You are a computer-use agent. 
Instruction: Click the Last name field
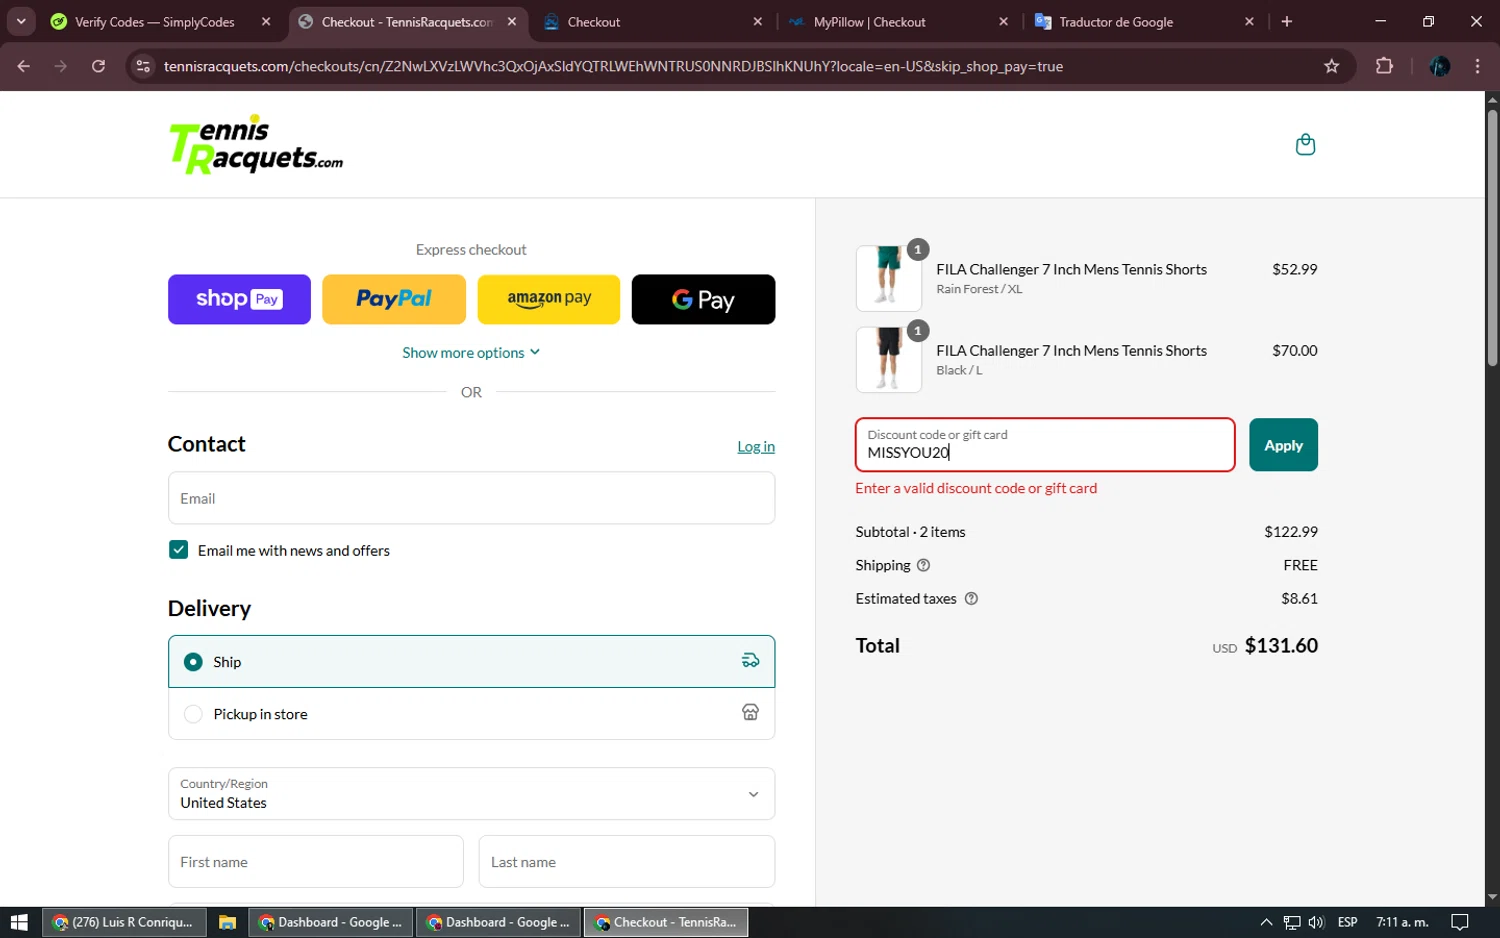pos(627,861)
